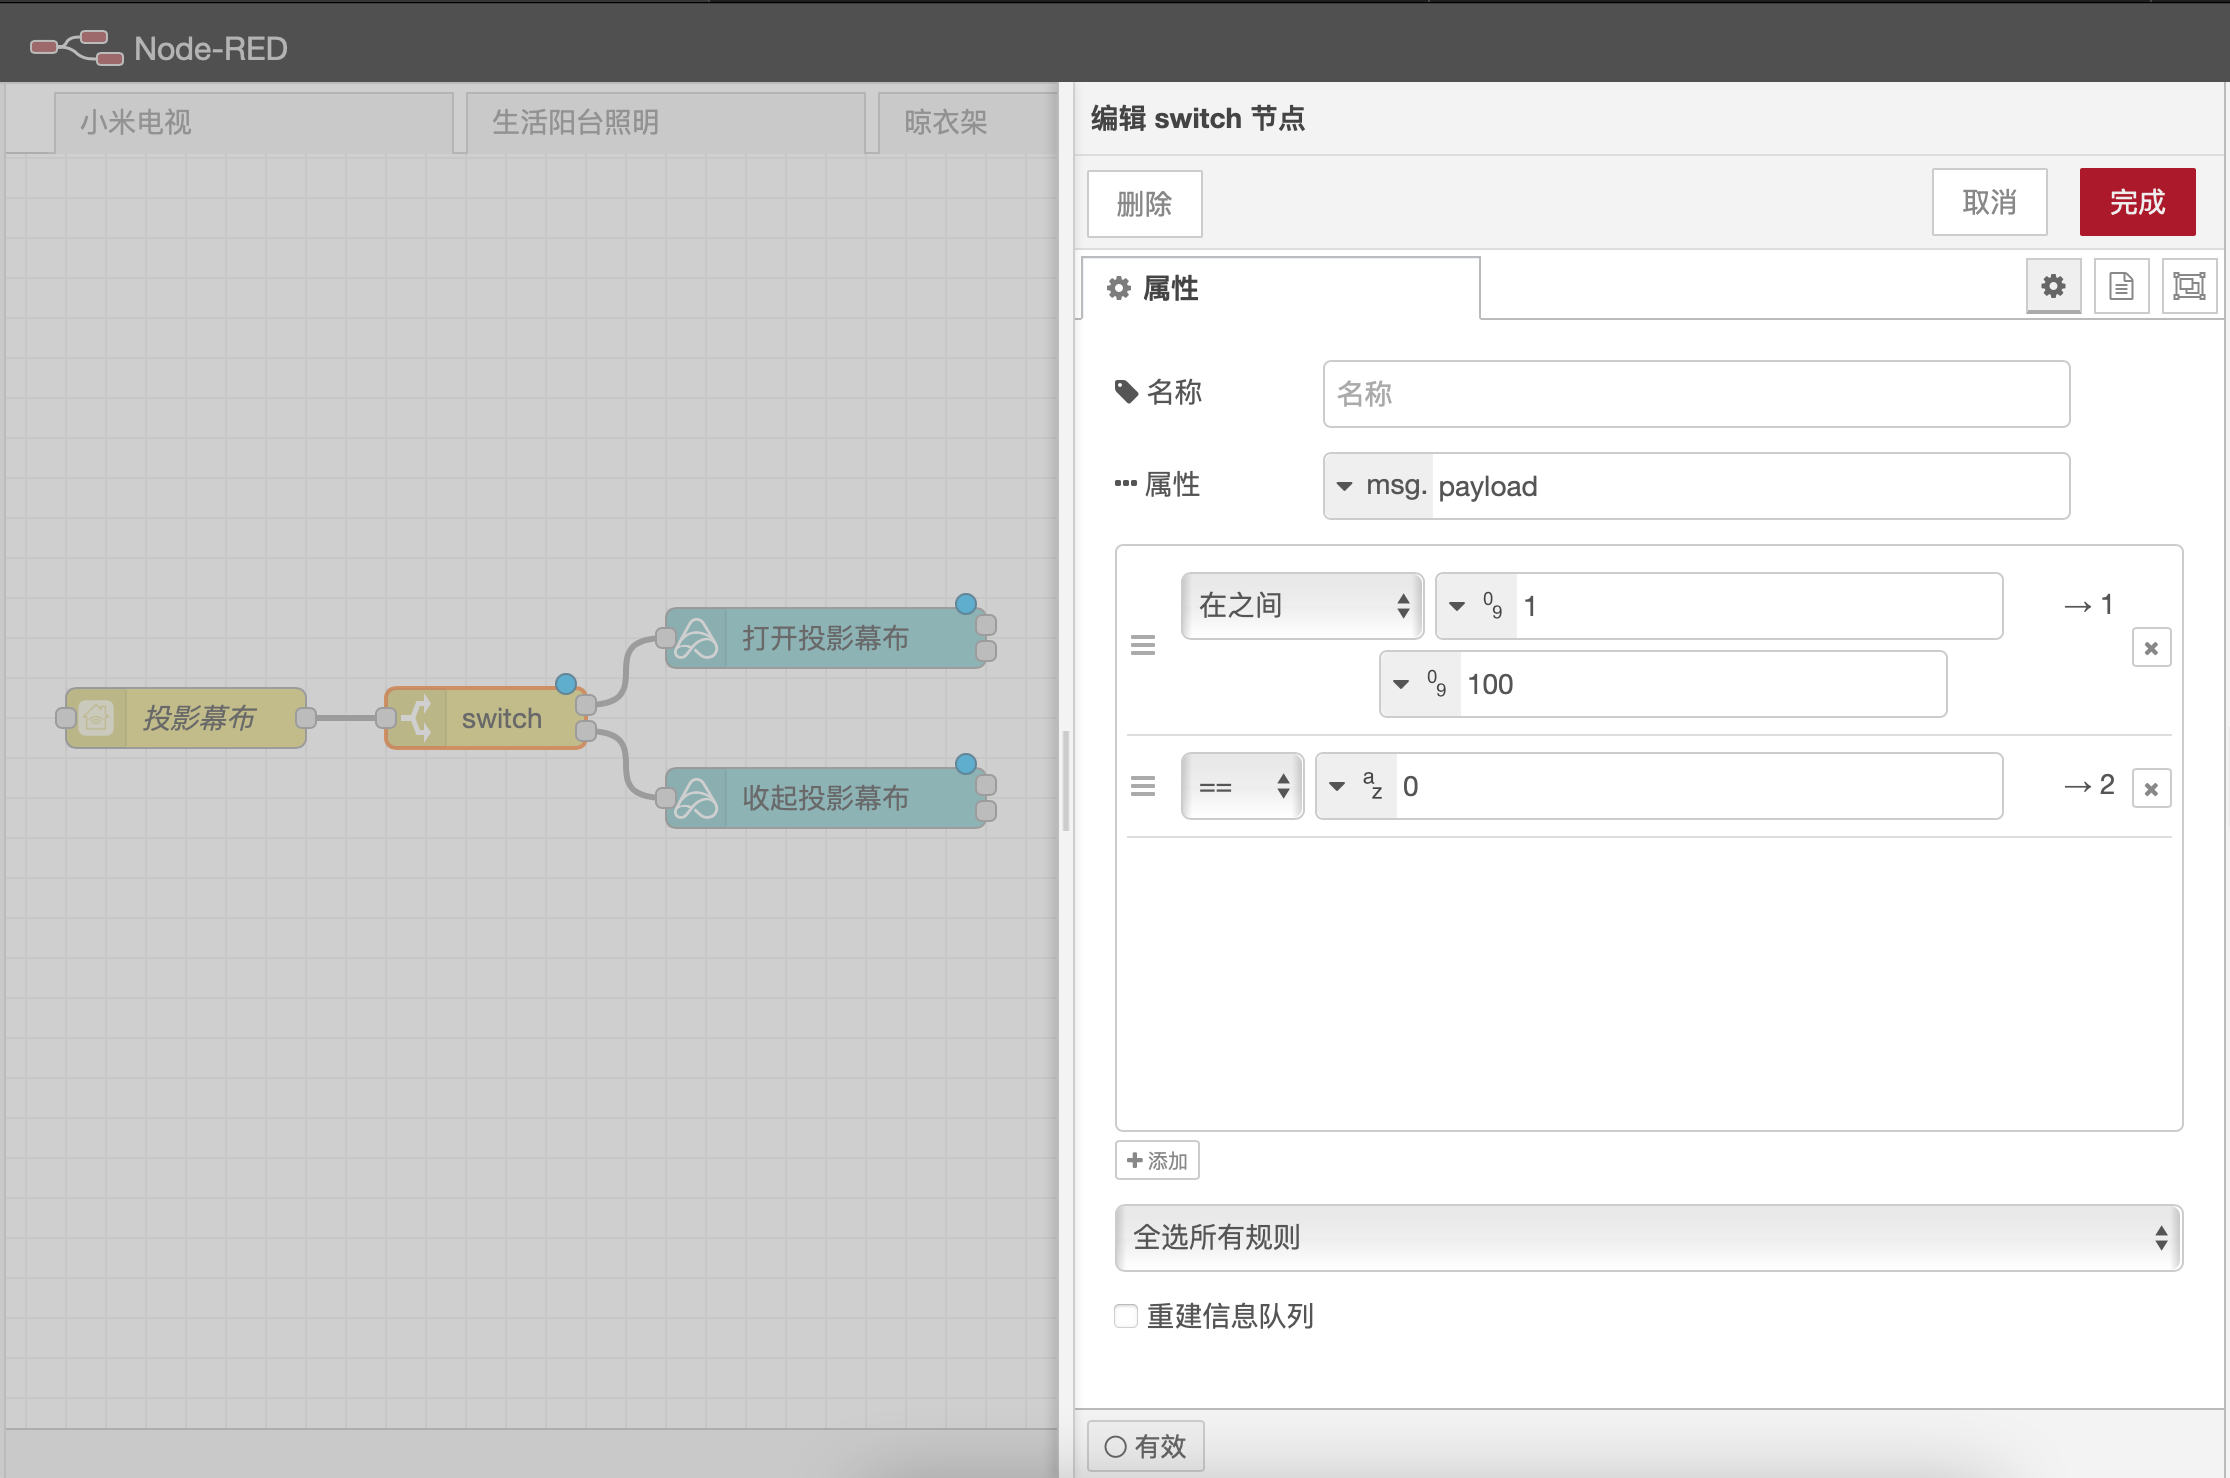Open node description document icon
2230x1478 pixels.
click(2121, 286)
